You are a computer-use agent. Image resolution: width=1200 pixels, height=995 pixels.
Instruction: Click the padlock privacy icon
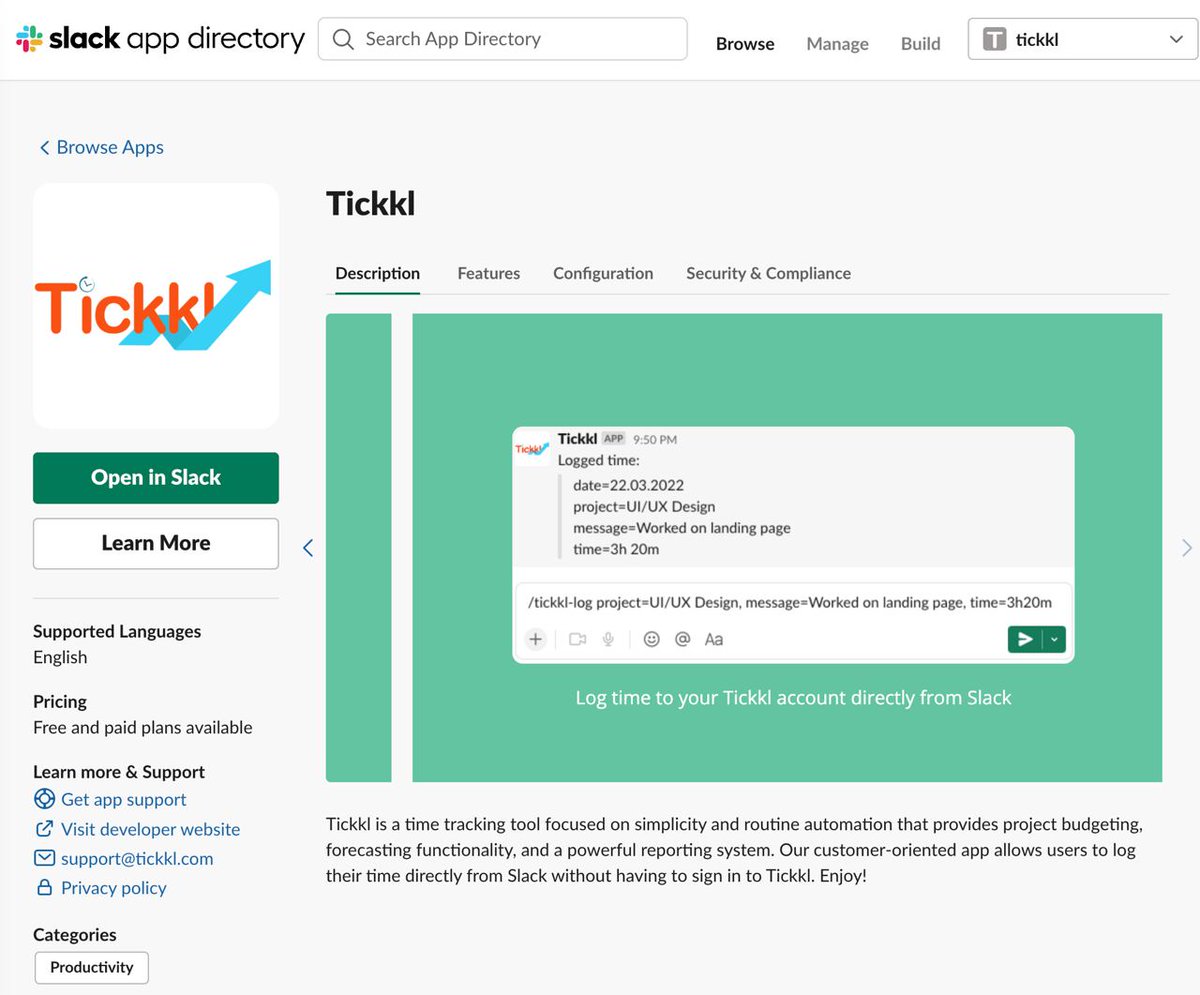tap(44, 887)
